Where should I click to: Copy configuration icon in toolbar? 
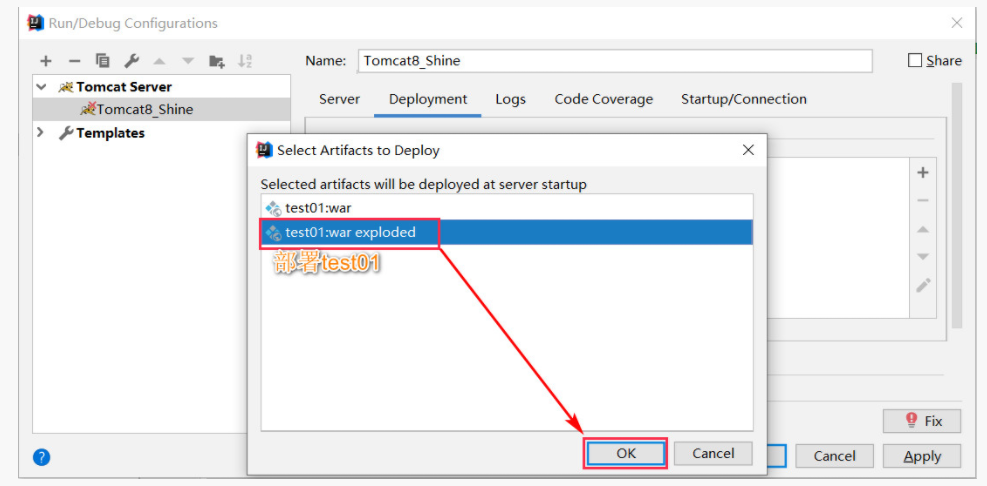(x=103, y=61)
